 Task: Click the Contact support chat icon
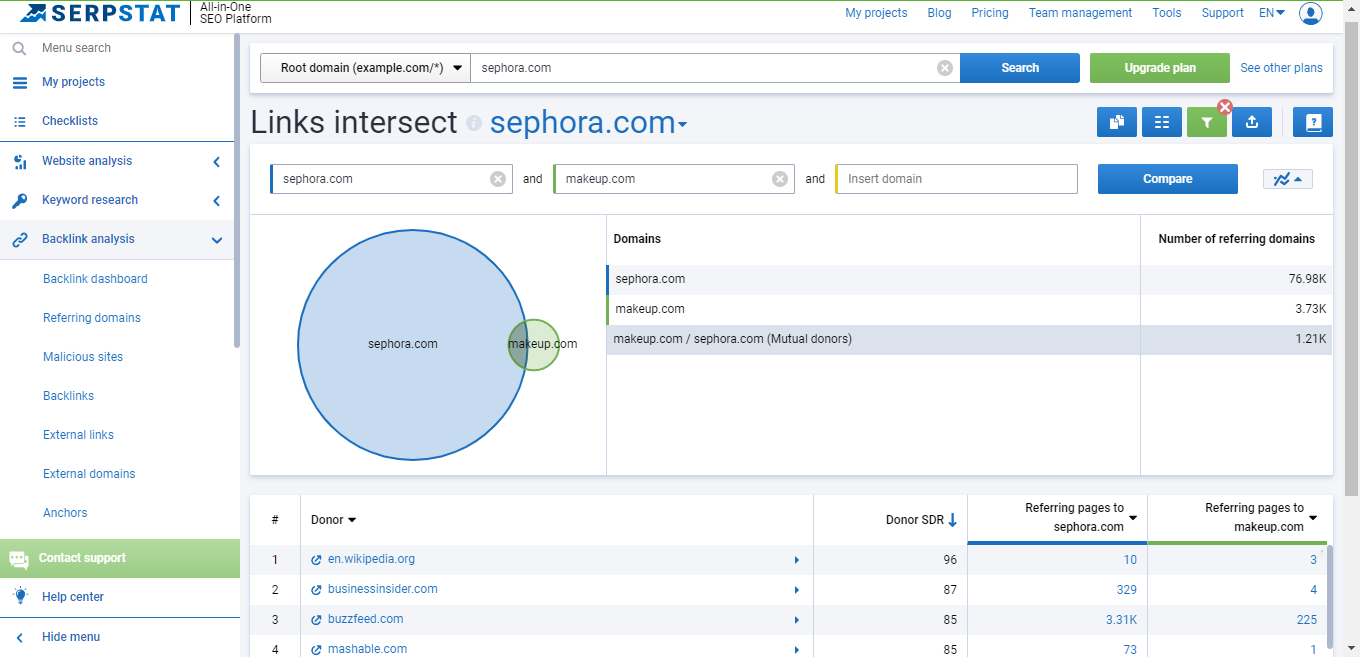[19, 559]
